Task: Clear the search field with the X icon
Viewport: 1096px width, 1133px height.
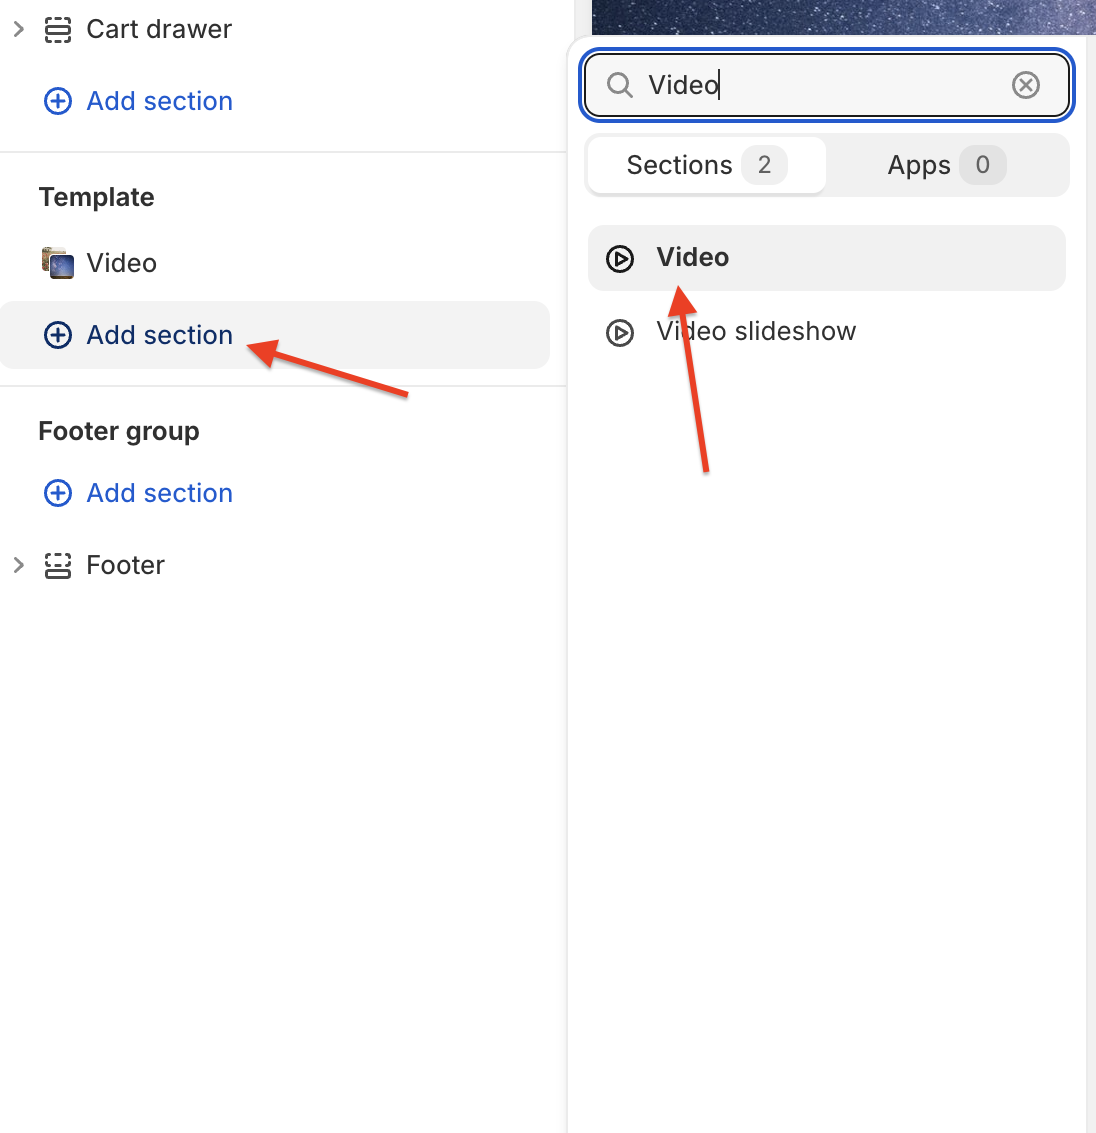Action: click(1025, 85)
